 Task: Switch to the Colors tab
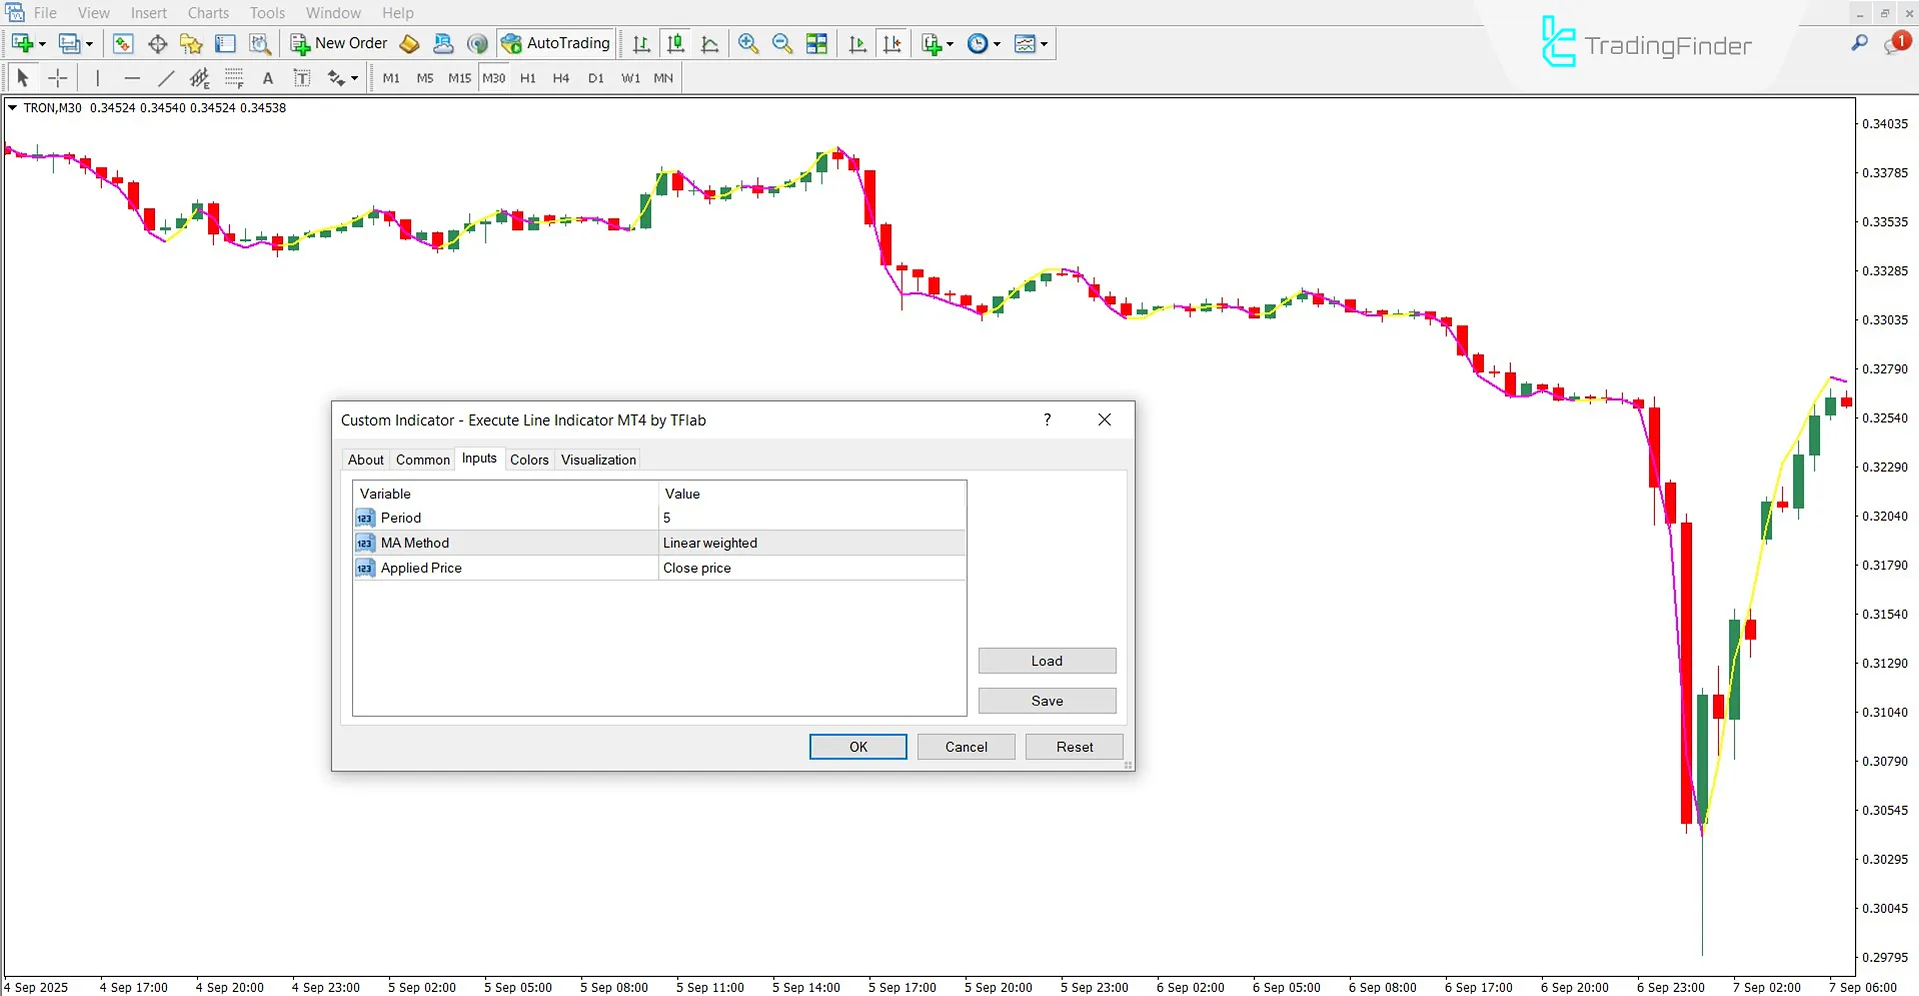point(529,459)
